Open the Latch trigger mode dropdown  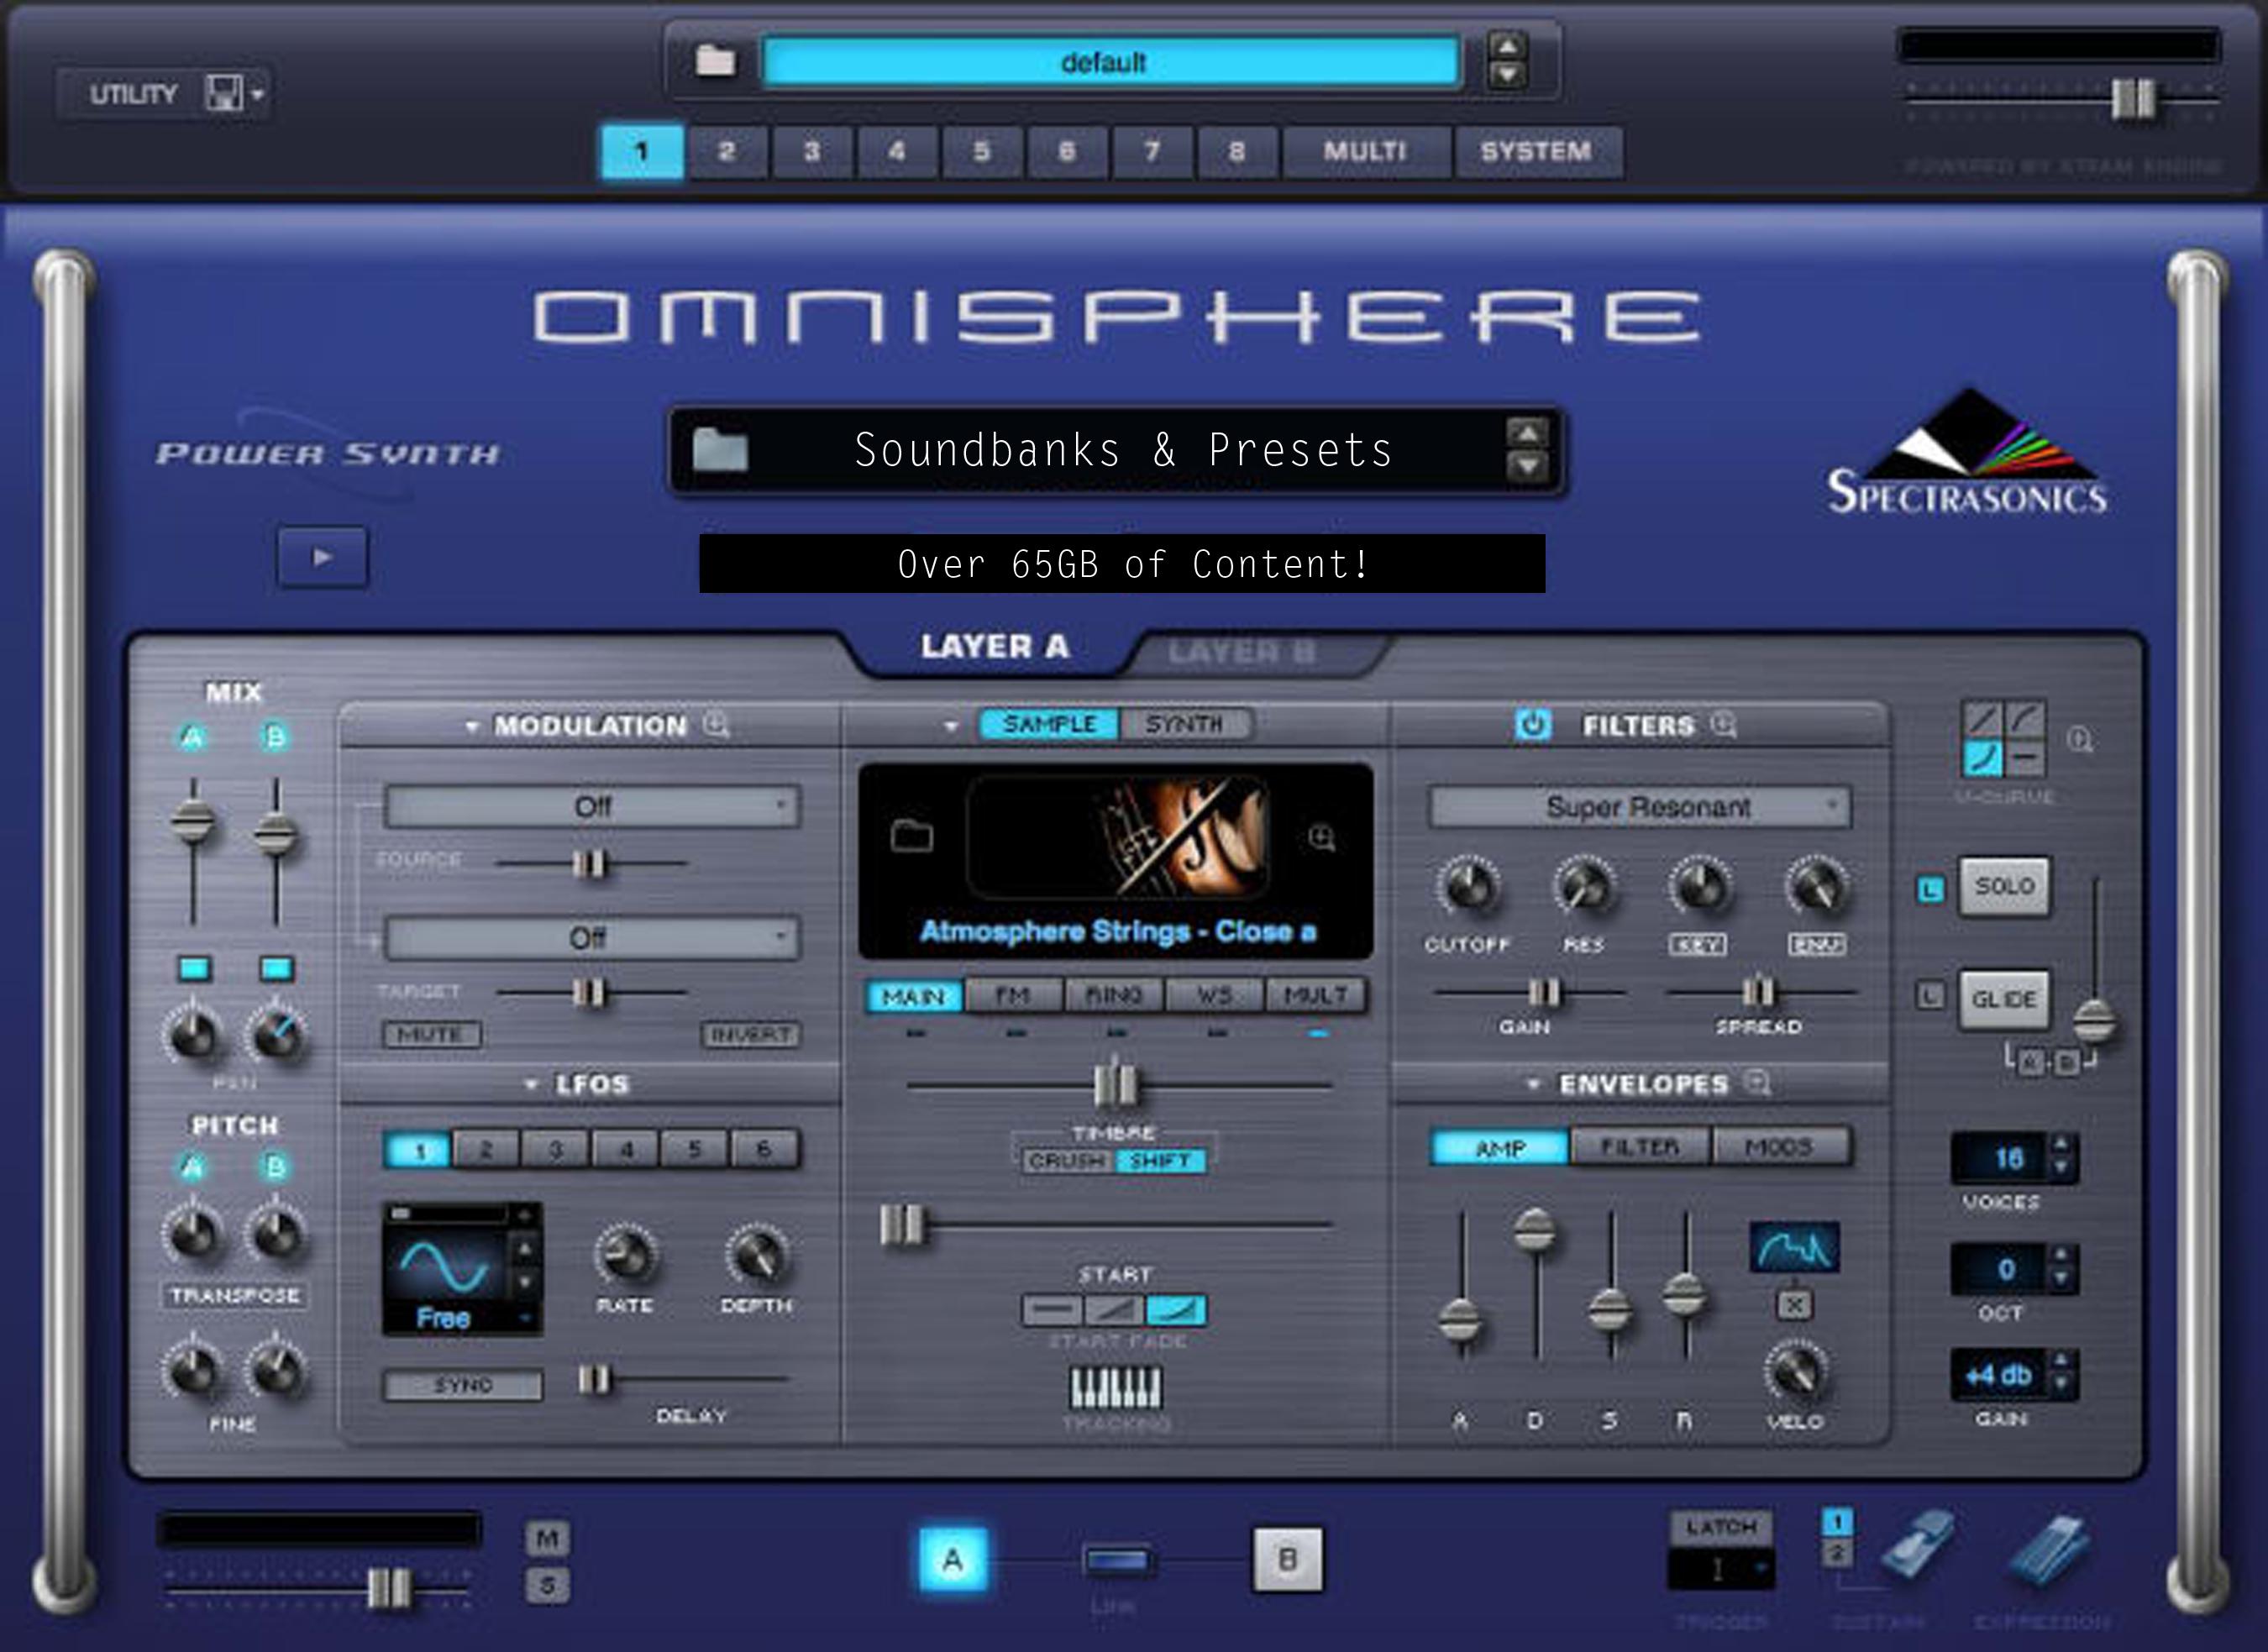[1720, 1569]
